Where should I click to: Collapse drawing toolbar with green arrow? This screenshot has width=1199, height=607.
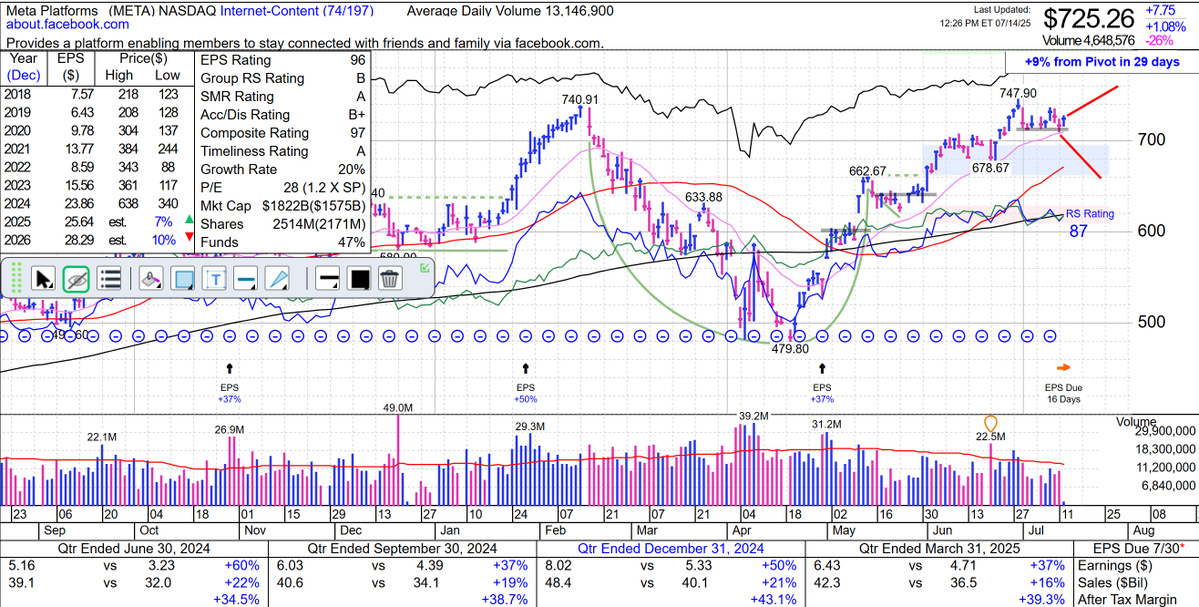(424, 268)
